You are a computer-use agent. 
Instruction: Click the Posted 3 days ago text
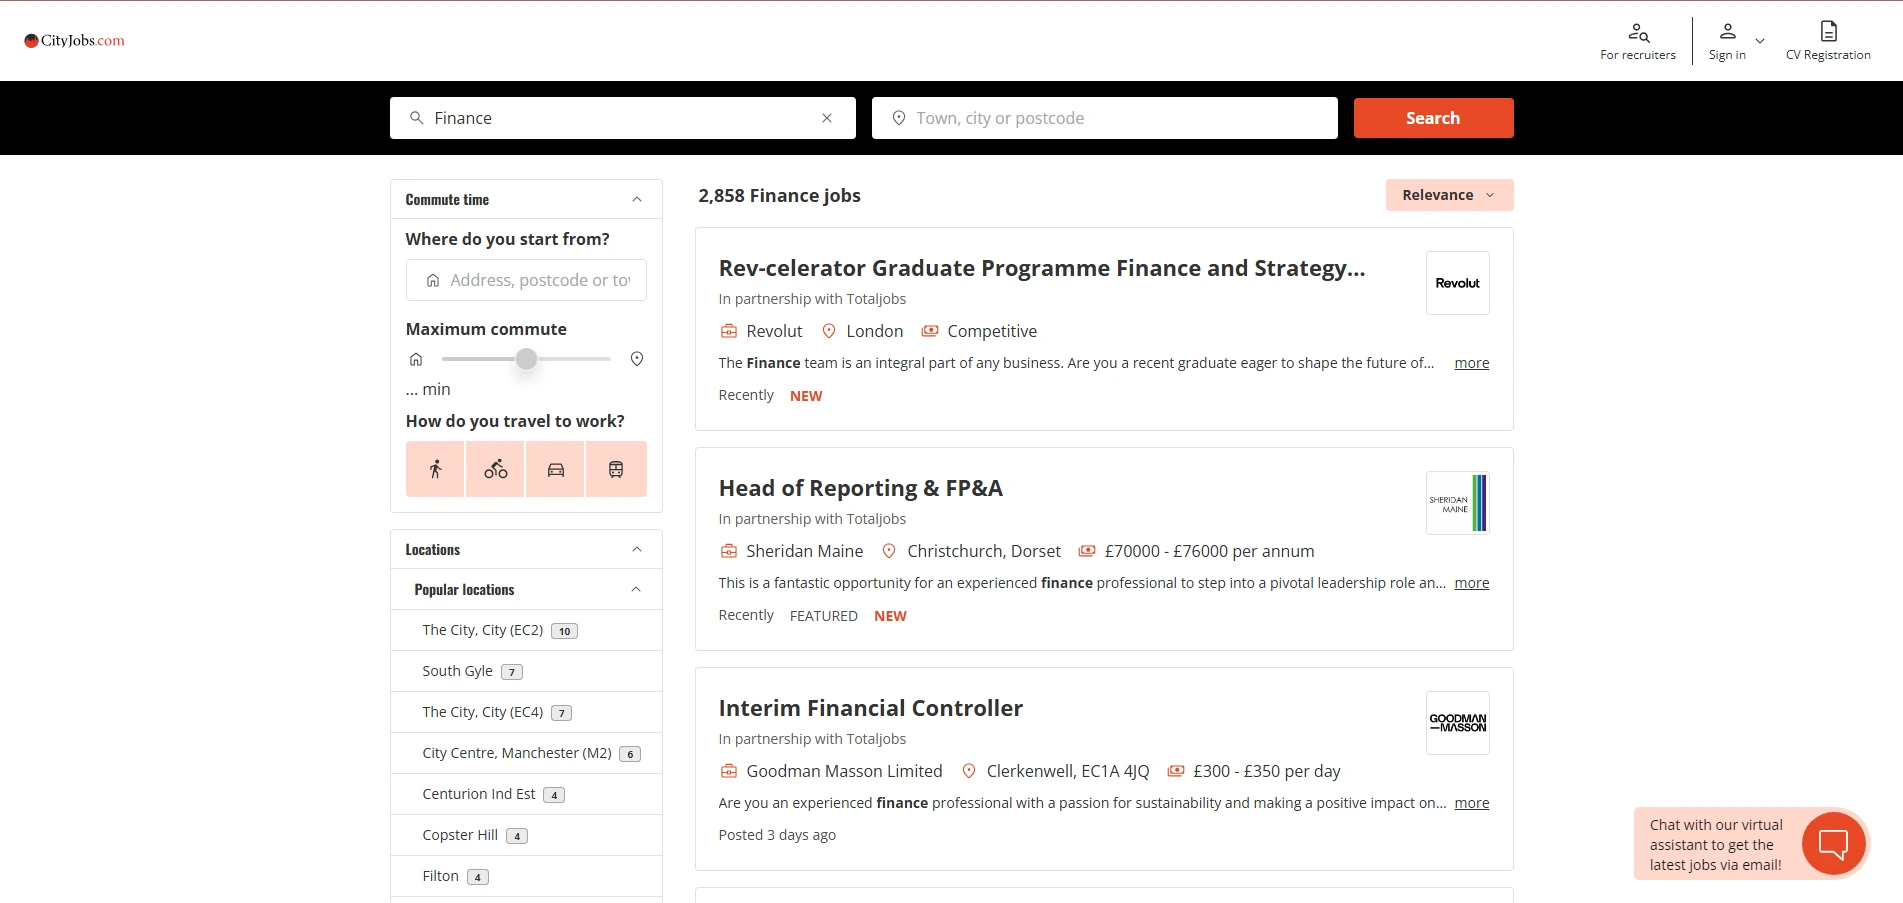777,835
